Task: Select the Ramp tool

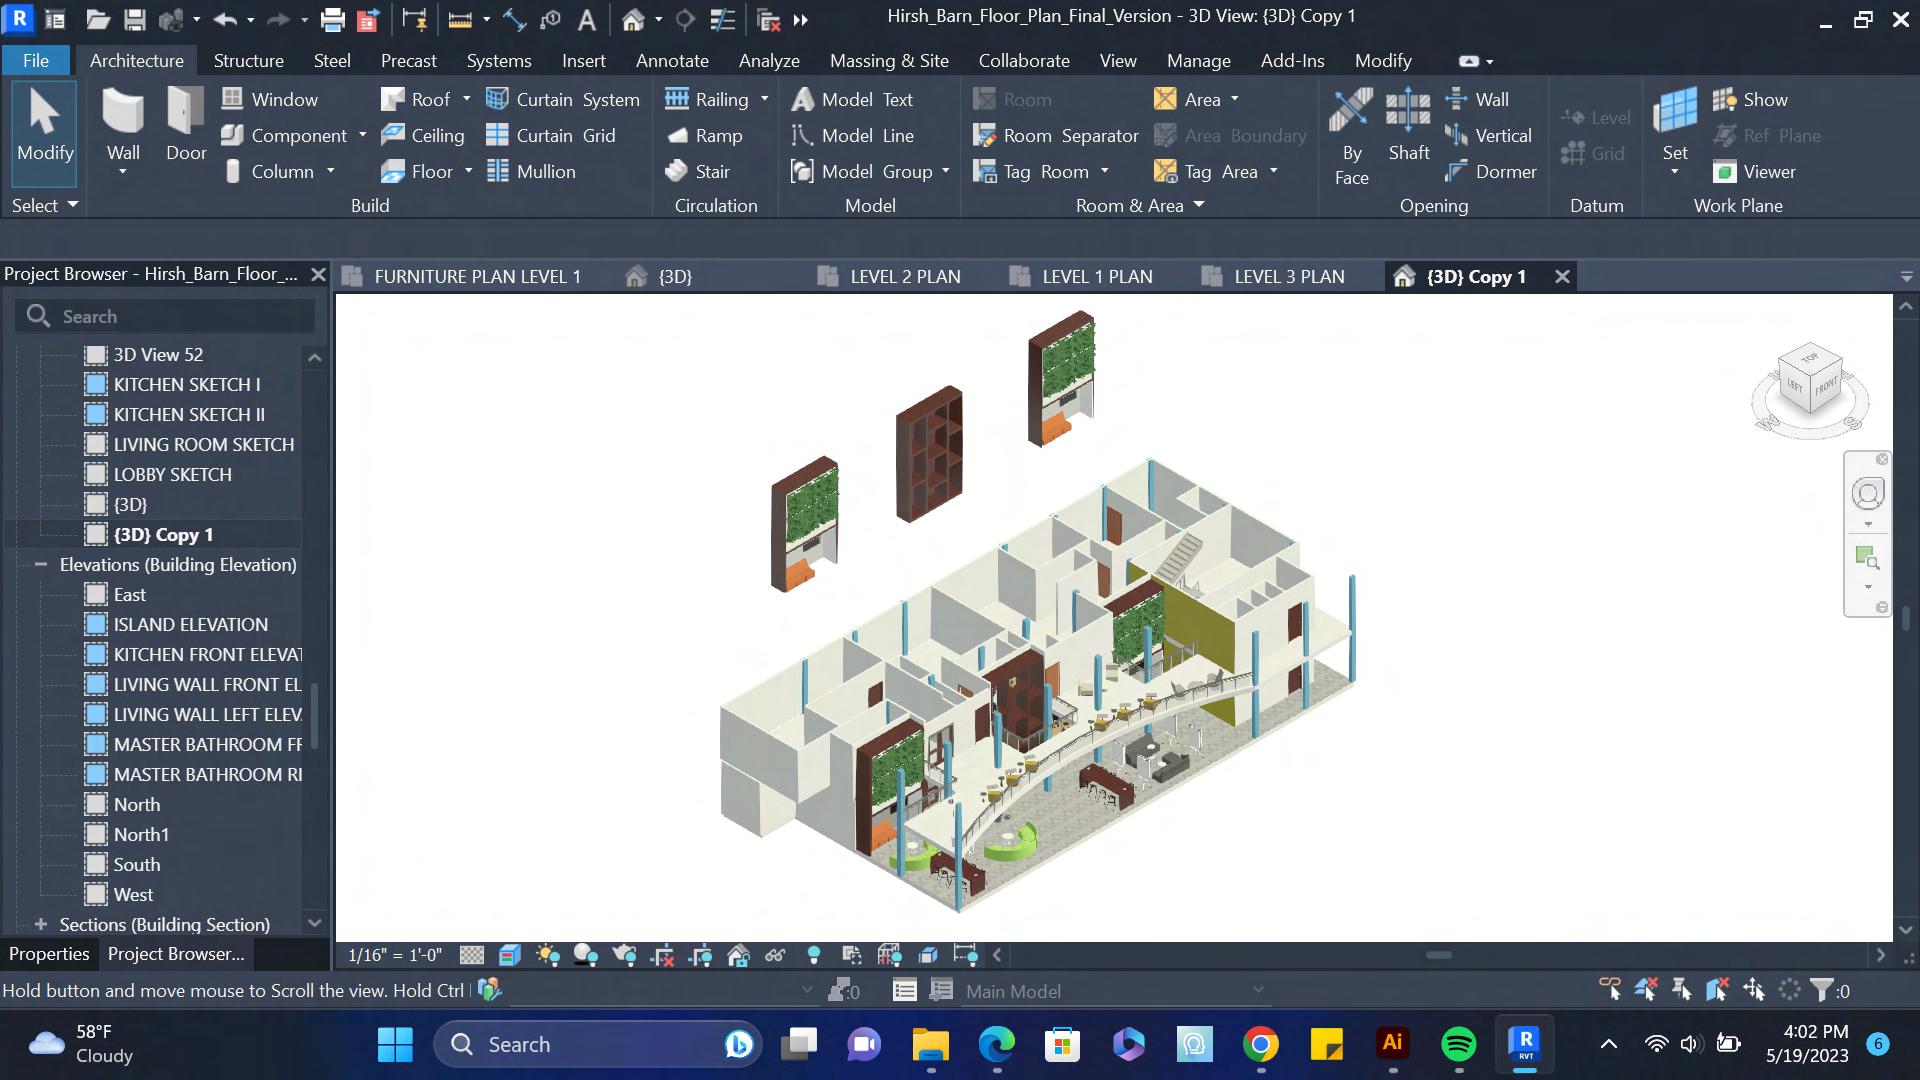Action: pos(705,136)
